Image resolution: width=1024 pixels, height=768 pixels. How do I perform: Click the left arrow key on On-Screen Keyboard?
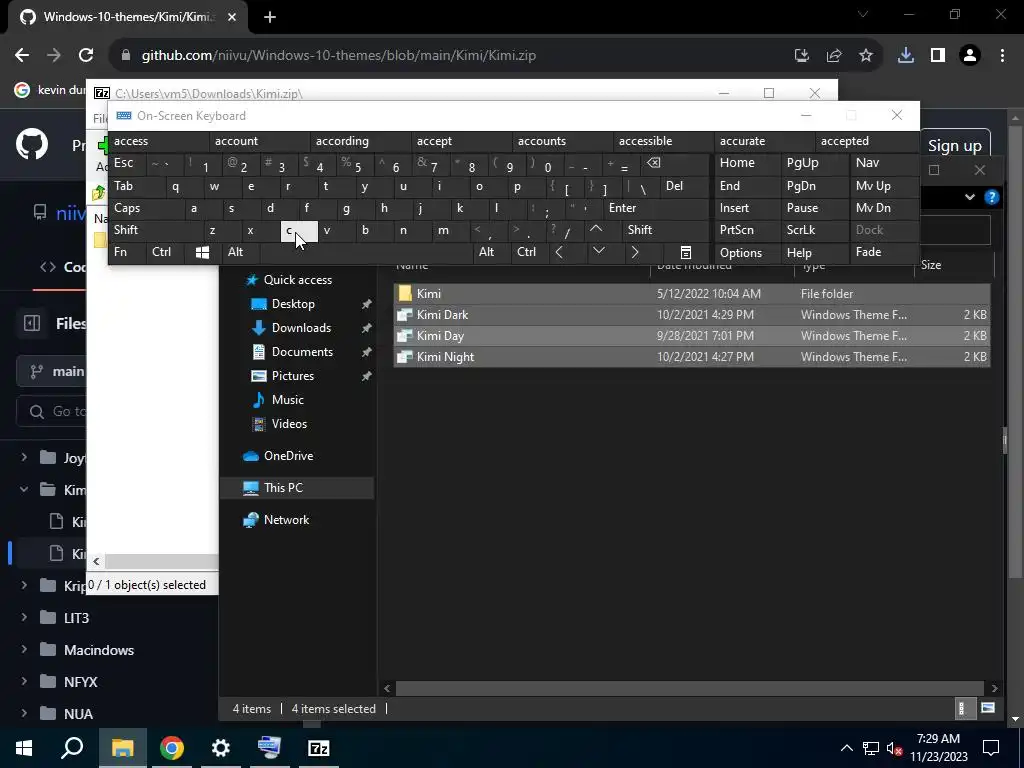[x=559, y=252]
